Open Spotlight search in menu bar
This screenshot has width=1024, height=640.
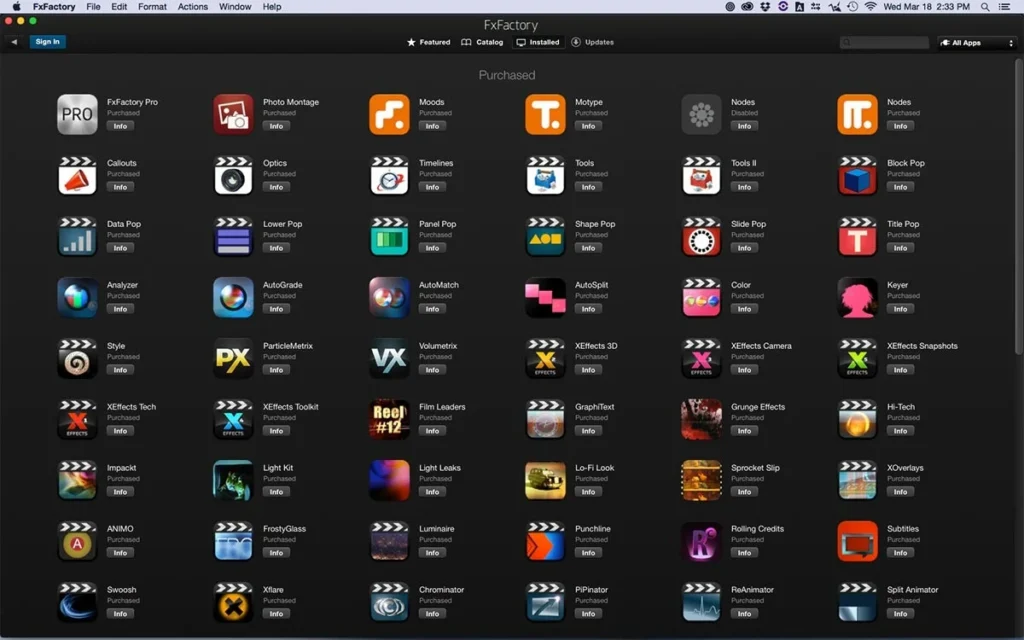click(985, 7)
